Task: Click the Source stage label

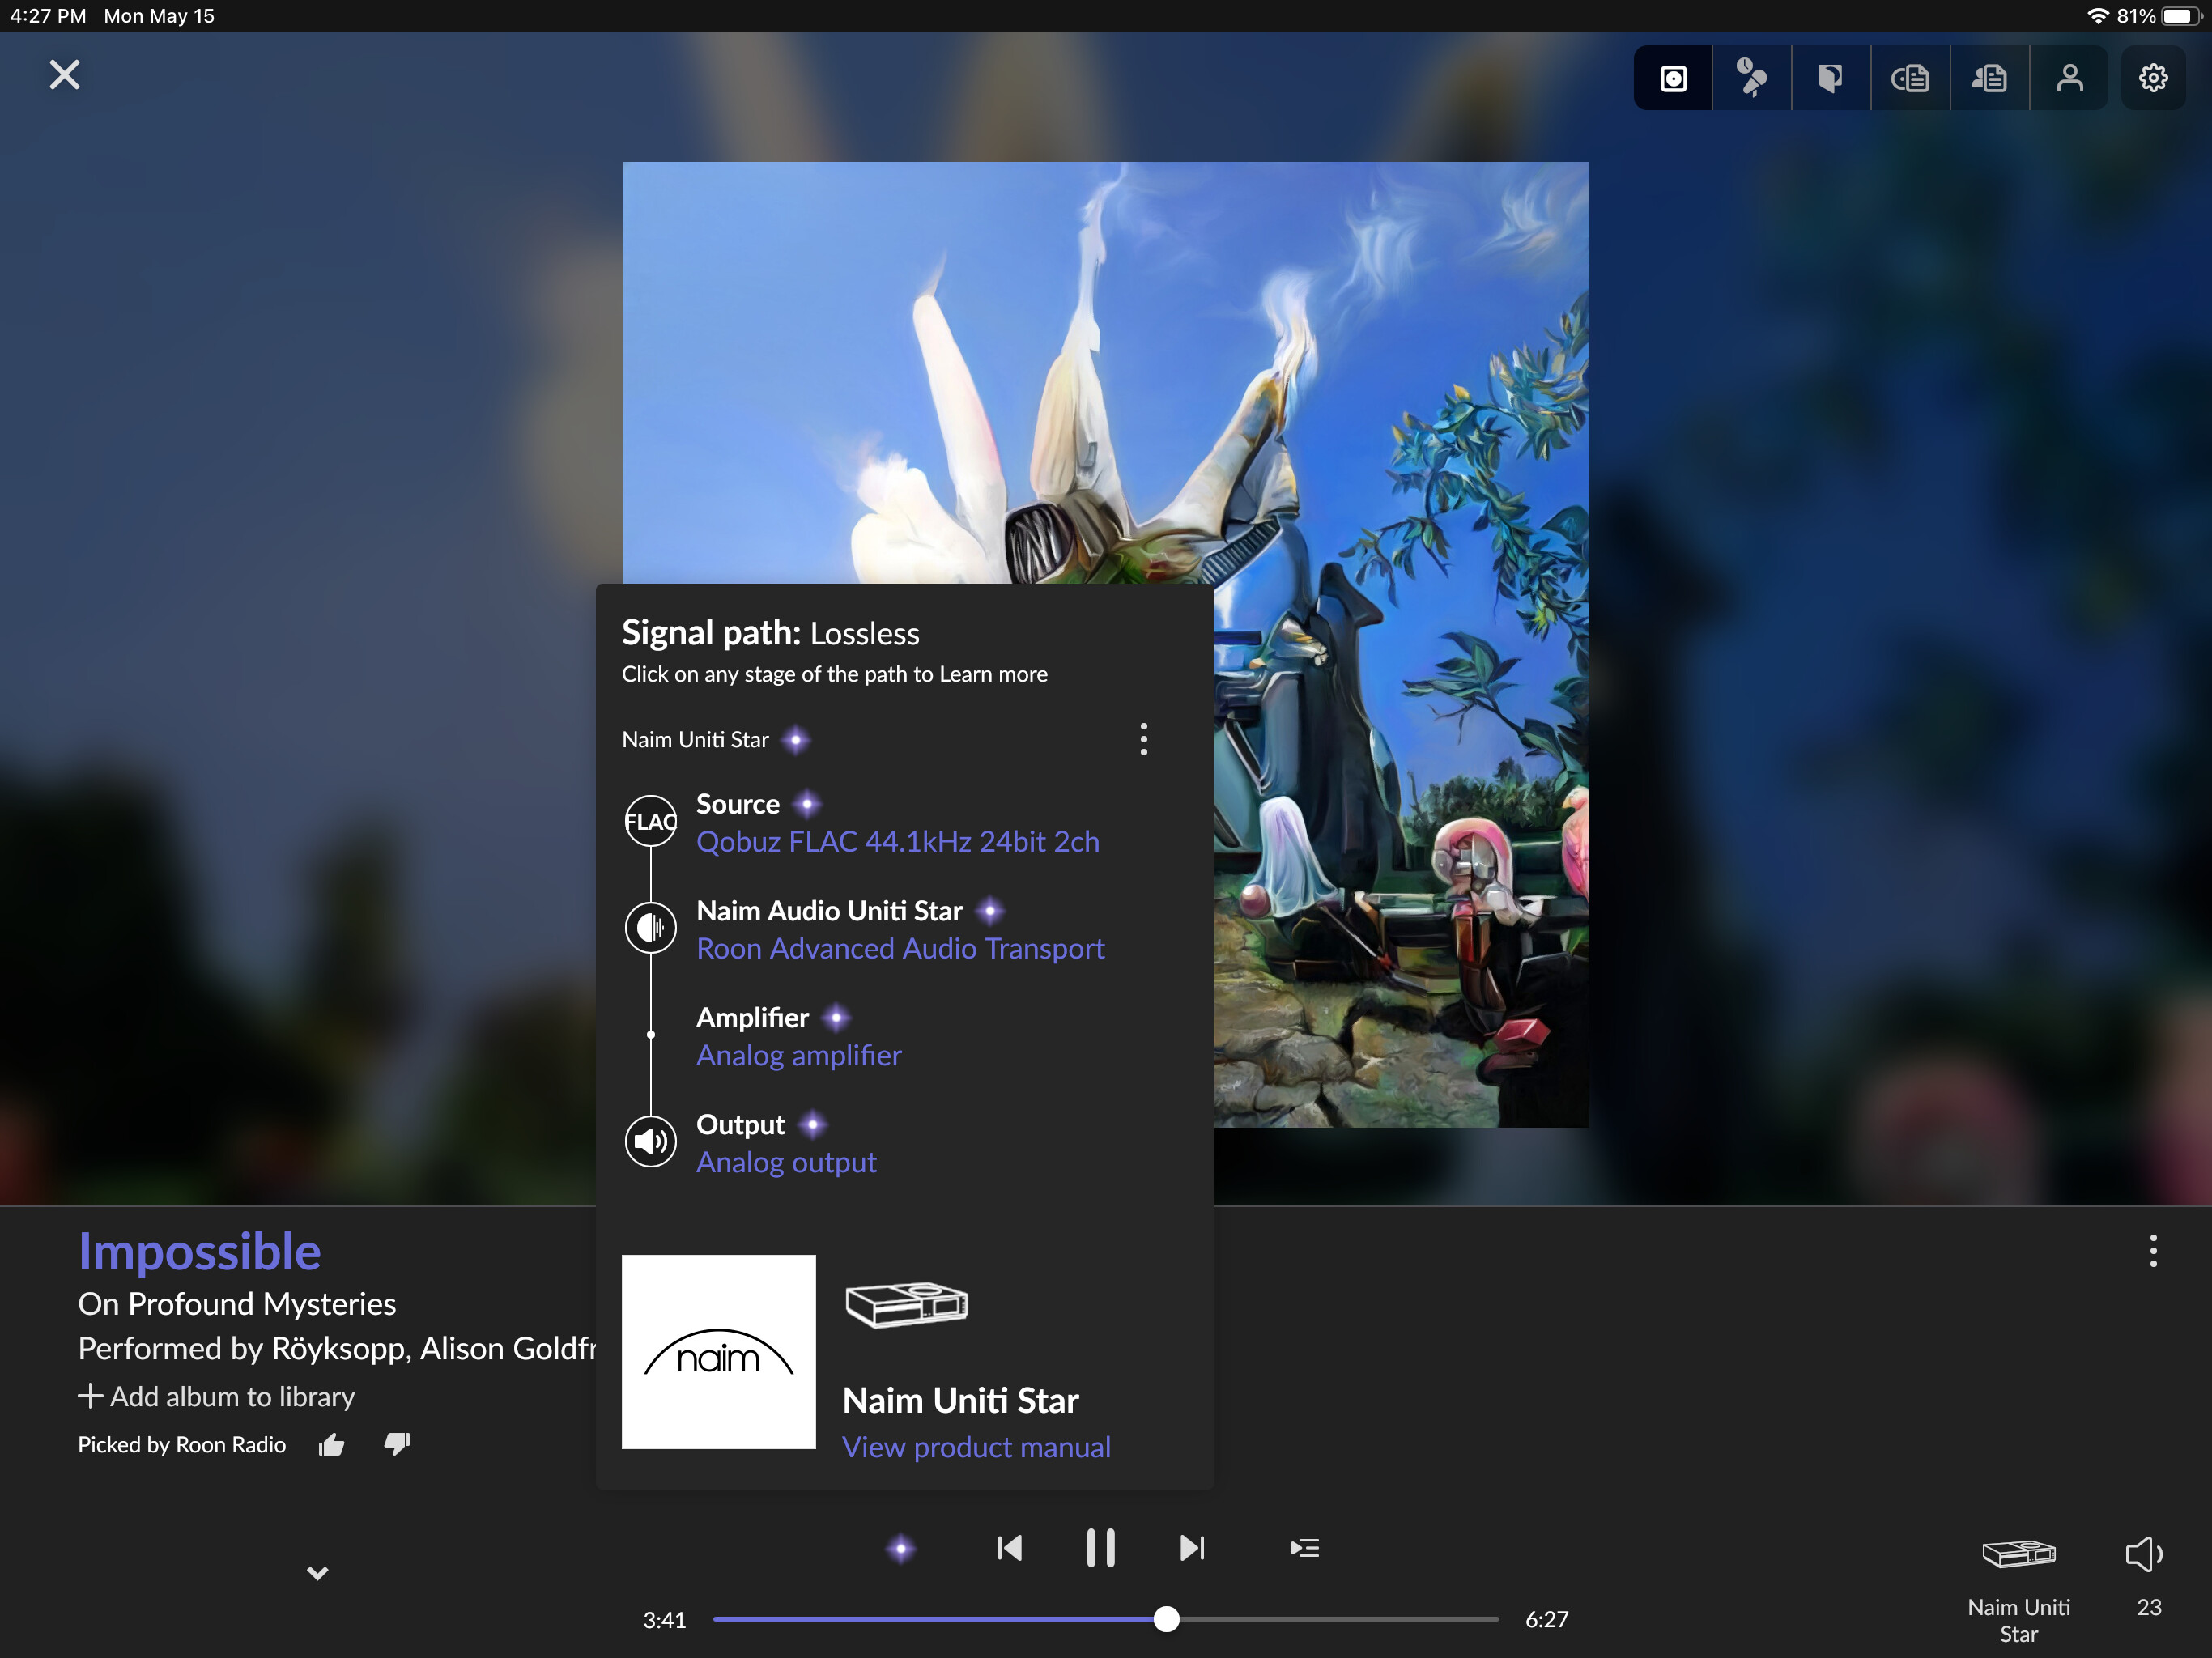Action: click(x=738, y=804)
